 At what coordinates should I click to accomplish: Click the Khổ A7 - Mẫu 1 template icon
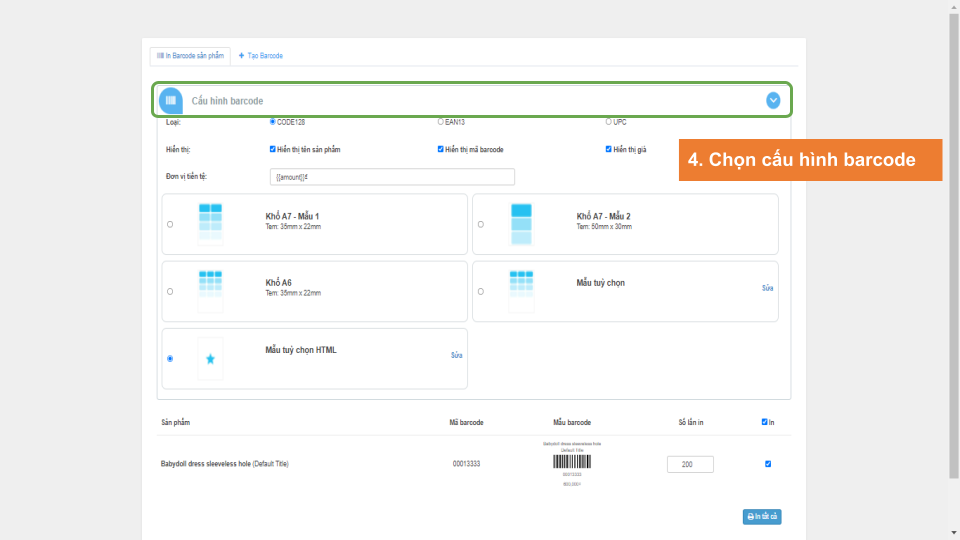pos(210,223)
